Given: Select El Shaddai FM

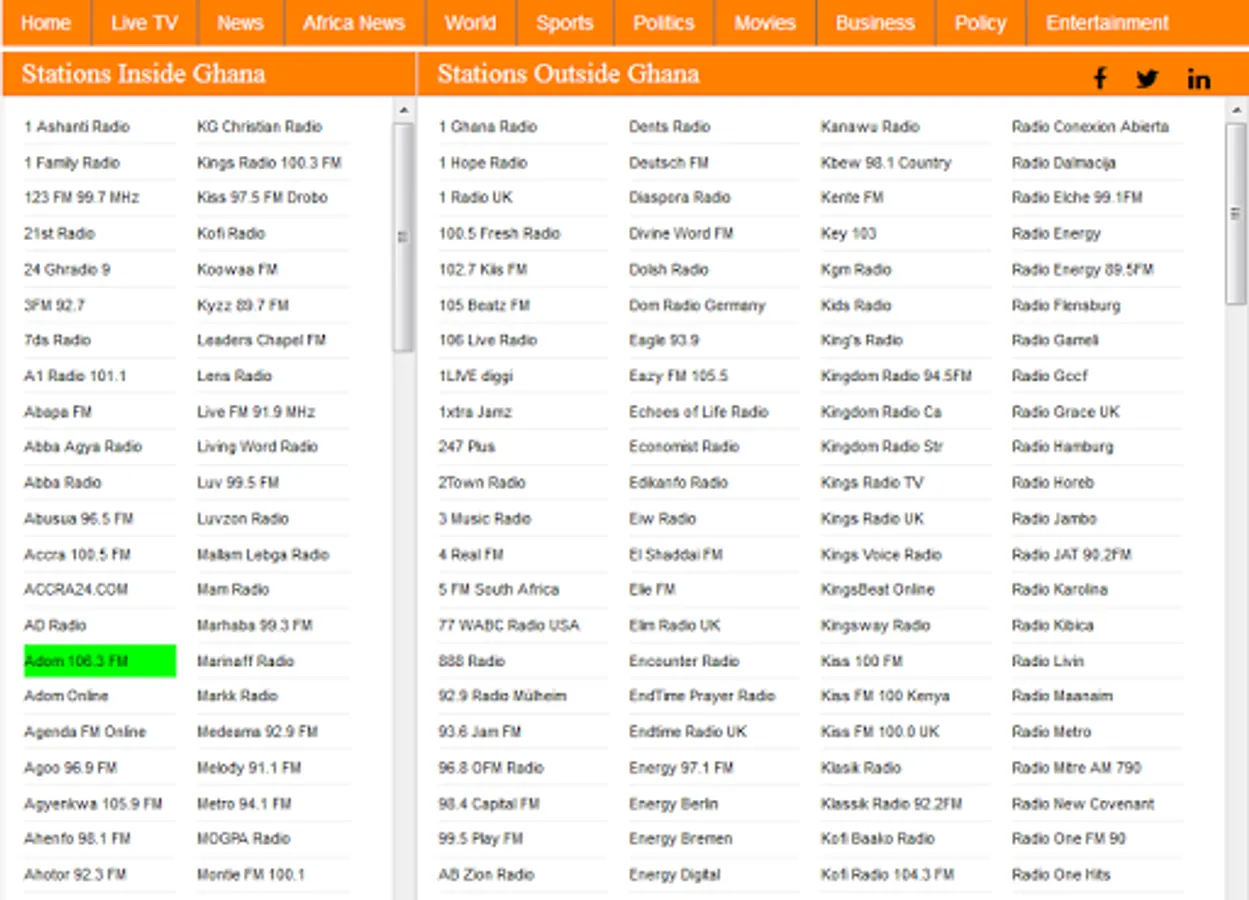Looking at the screenshot, I should [676, 554].
